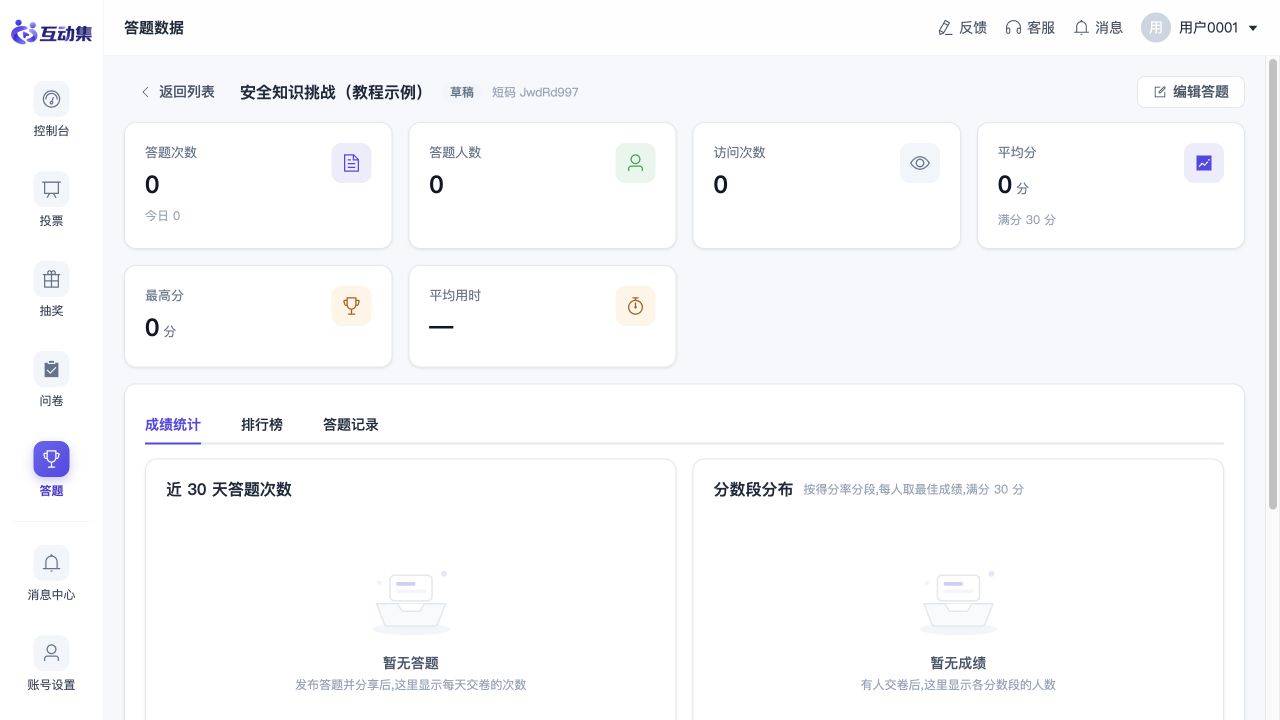The image size is (1280, 720).
Task: Open 消息 notifications in top bar
Action: coord(1098,28)
